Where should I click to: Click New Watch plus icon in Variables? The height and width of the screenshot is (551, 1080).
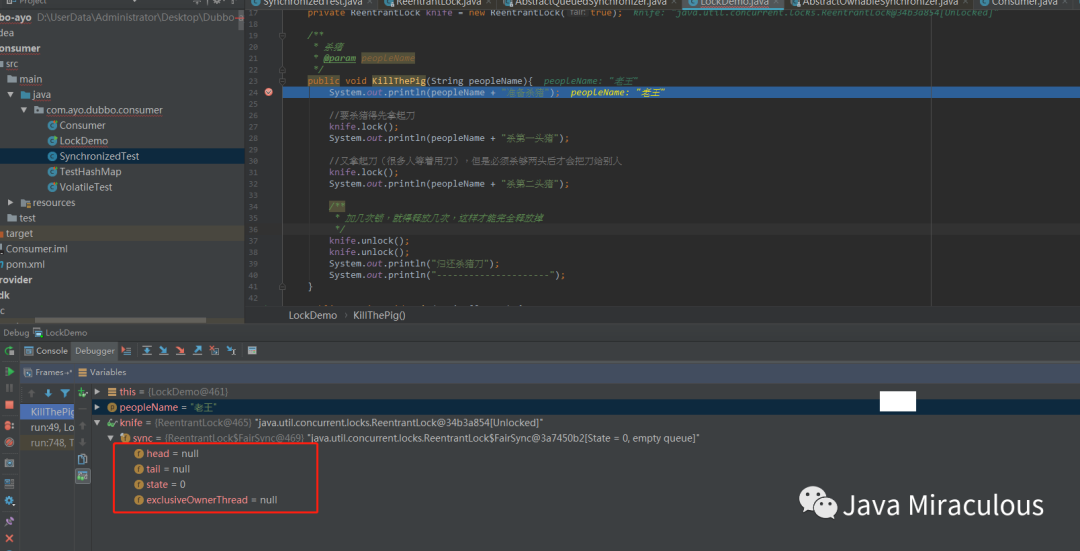83,393
